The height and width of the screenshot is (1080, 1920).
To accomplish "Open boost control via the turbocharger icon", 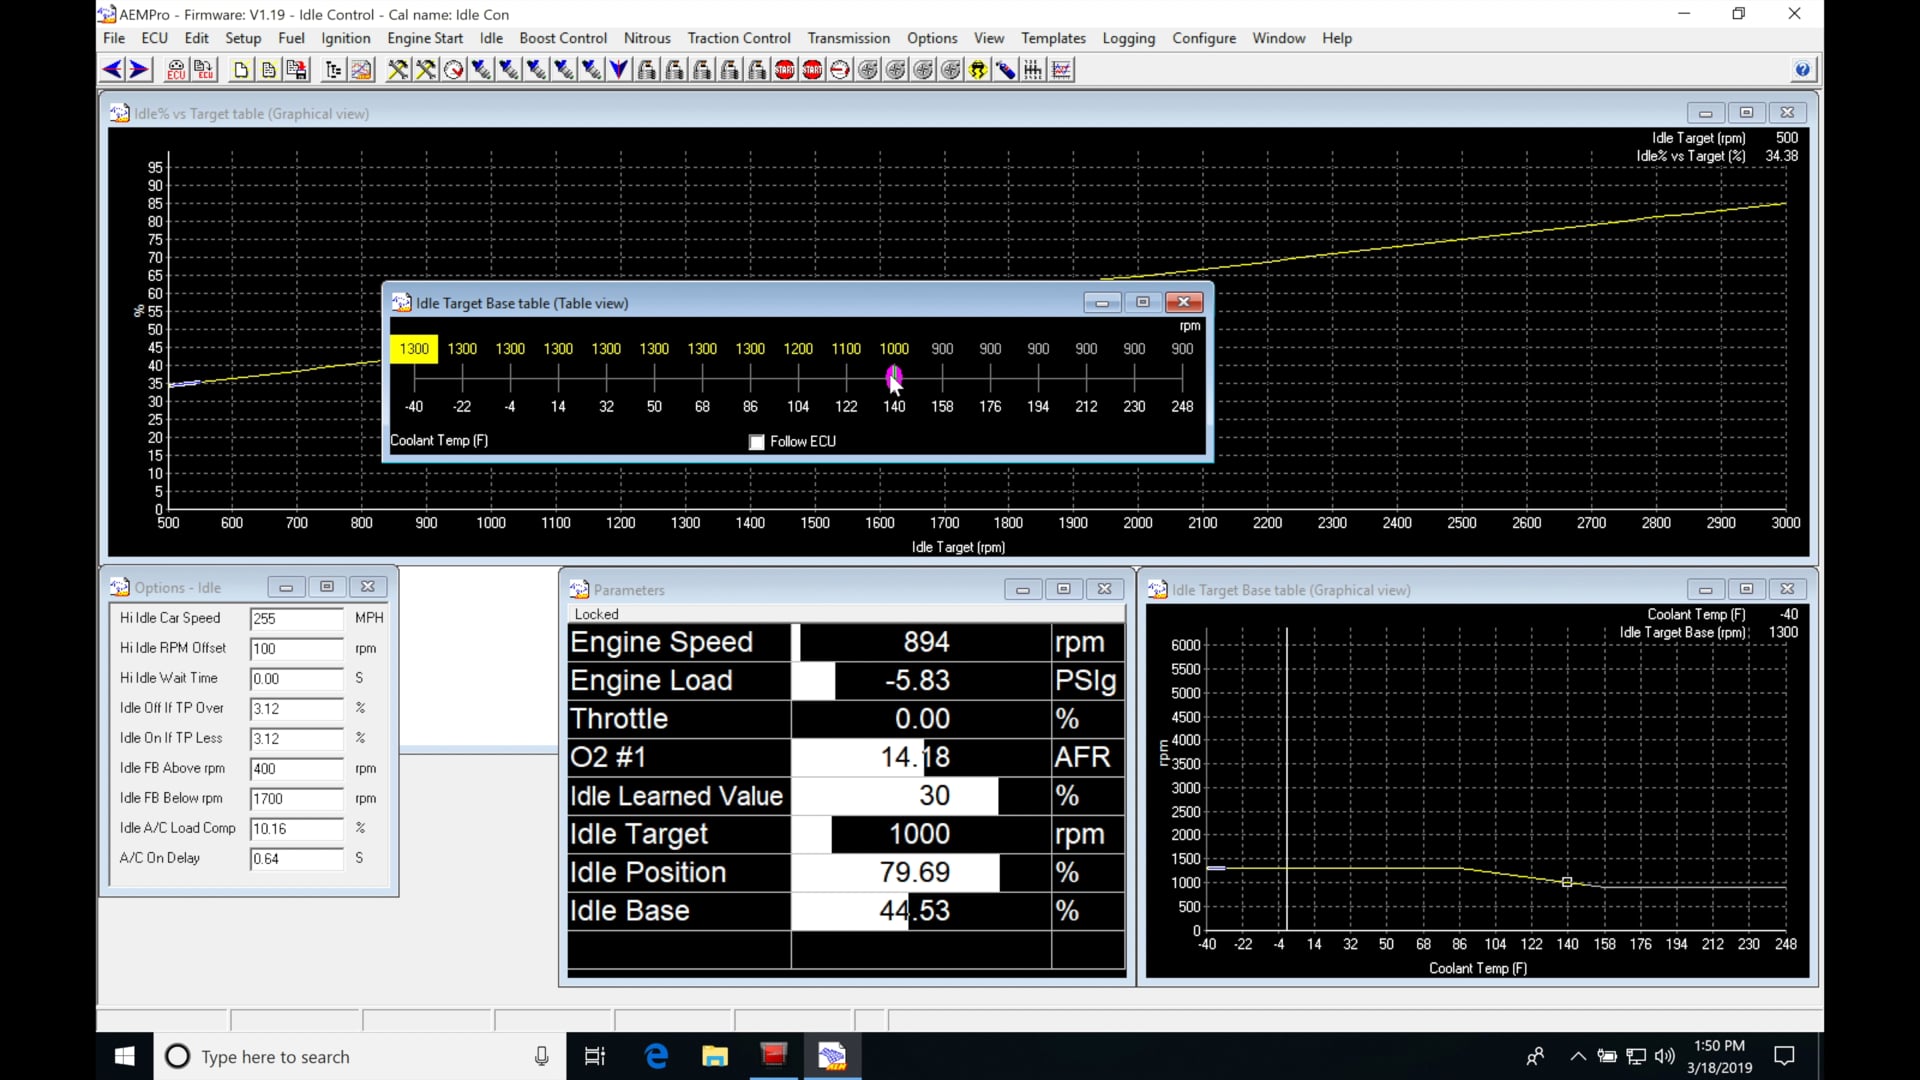I will [867, 69].
